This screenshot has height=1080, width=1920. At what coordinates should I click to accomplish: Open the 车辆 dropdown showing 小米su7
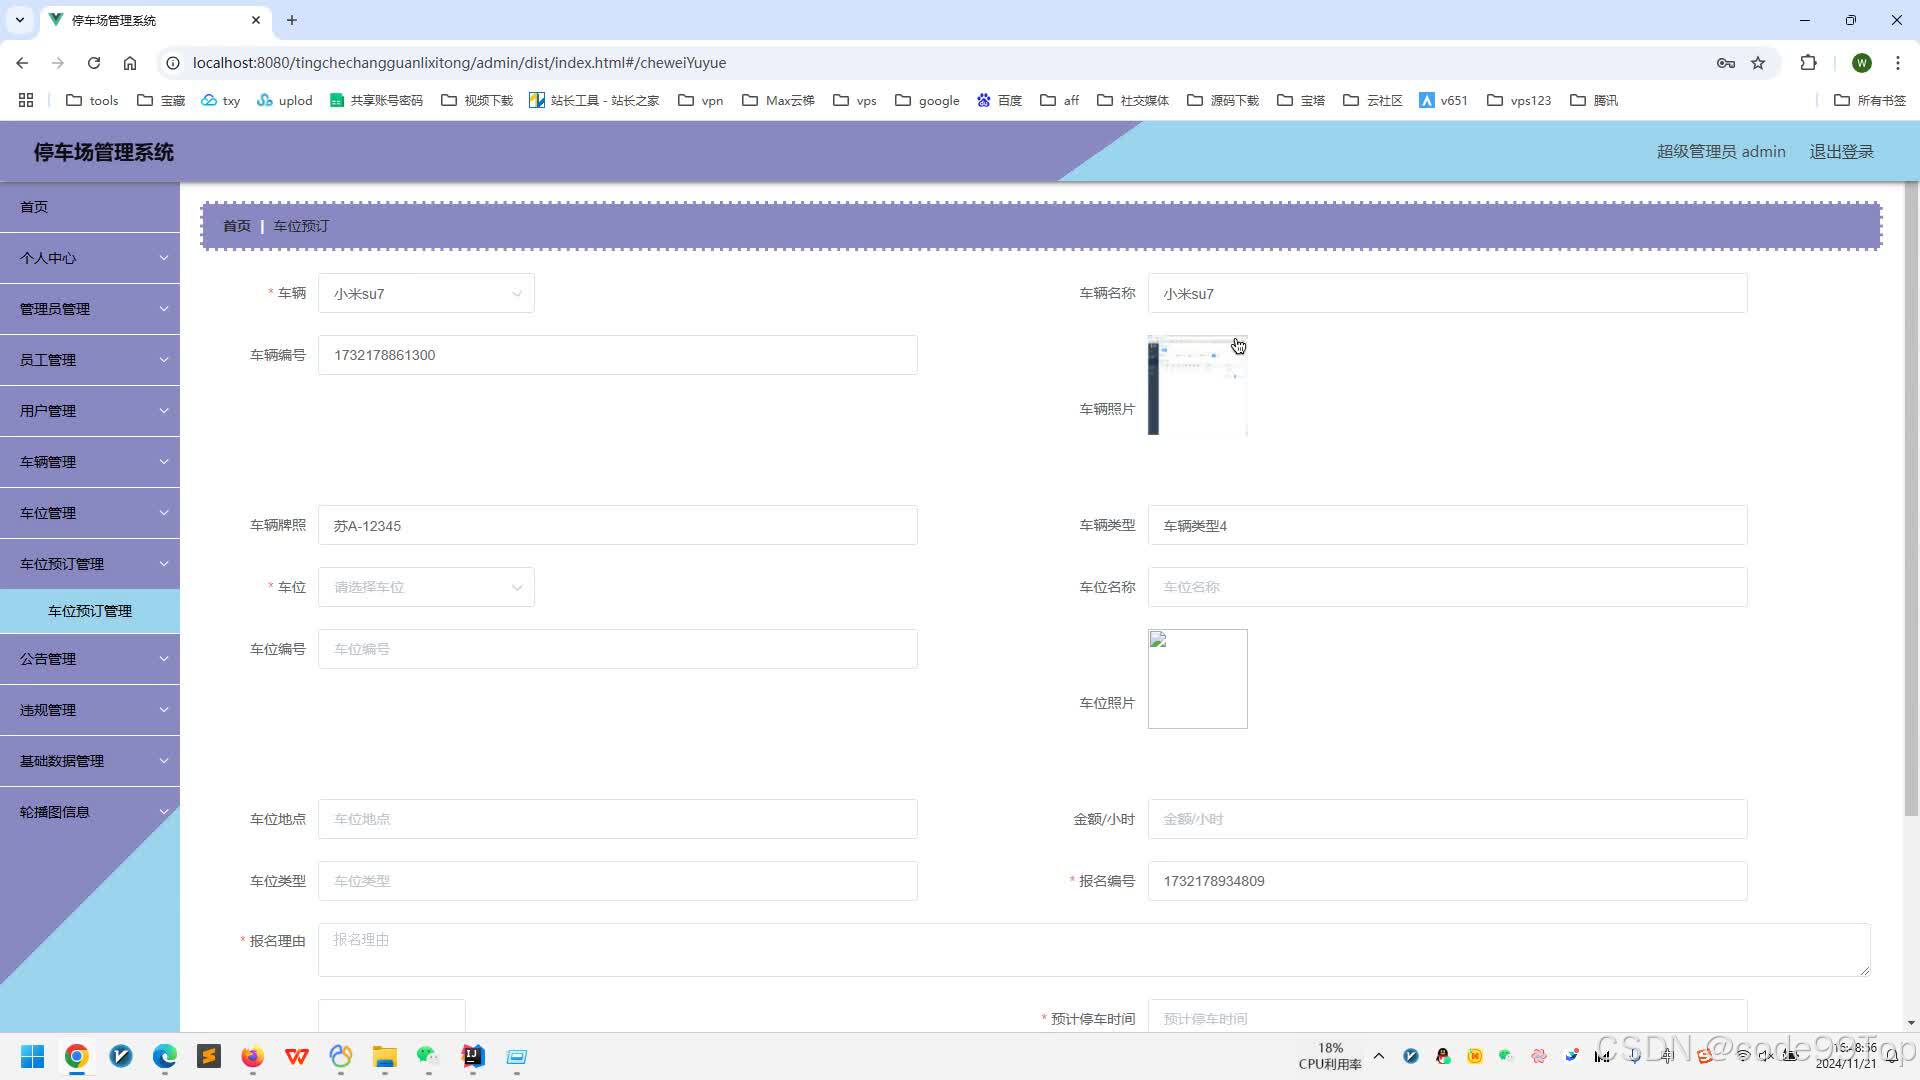point(426,294)
